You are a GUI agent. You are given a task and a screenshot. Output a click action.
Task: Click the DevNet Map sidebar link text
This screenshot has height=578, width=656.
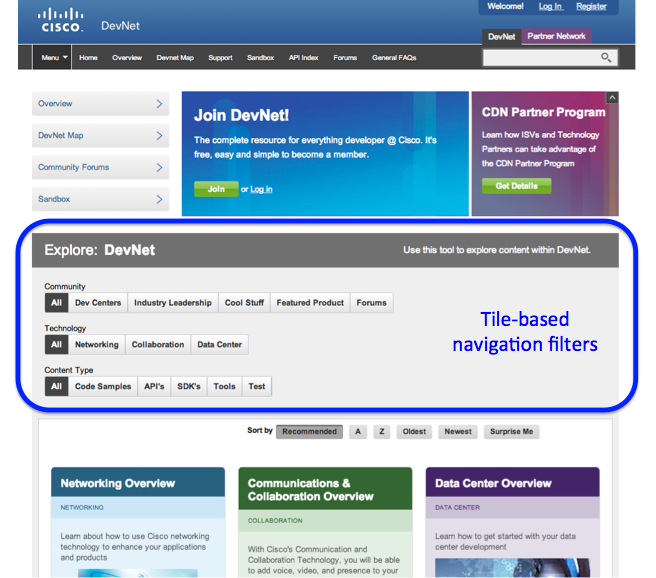click(61, 136)
